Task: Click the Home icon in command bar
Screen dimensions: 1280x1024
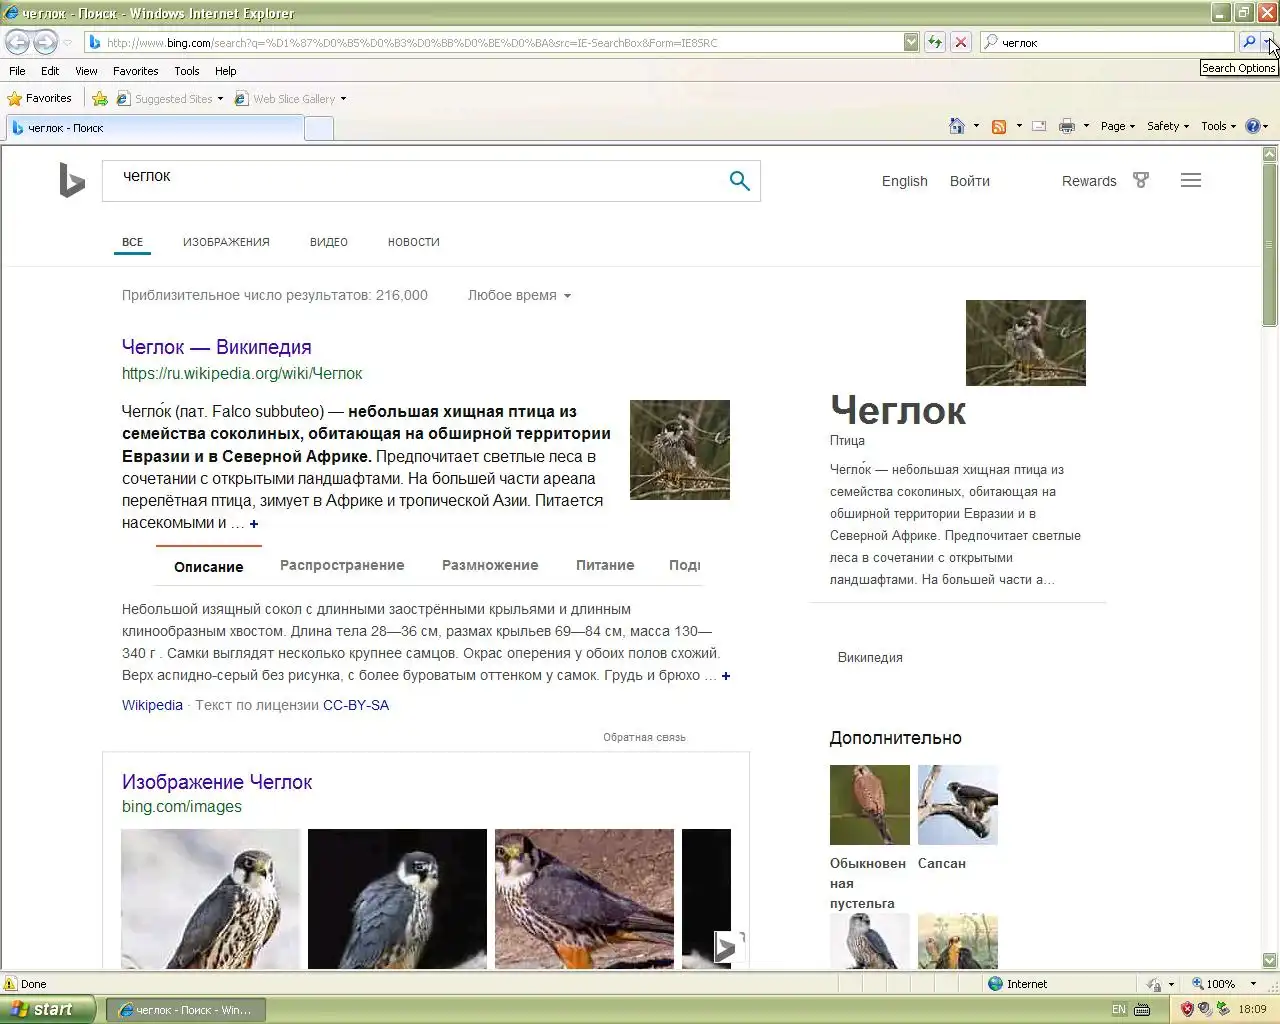Action: click(957, 126)
